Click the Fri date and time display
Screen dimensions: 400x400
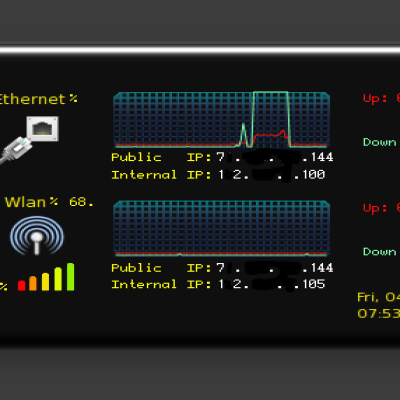click(x=378, y=305)
